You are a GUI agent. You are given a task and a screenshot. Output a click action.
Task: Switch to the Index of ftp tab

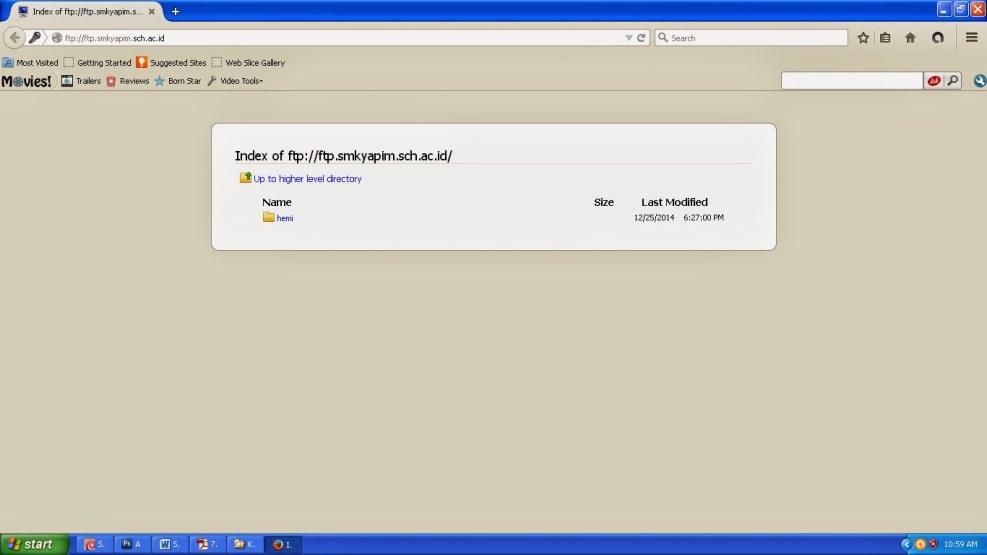pos(87,11)
